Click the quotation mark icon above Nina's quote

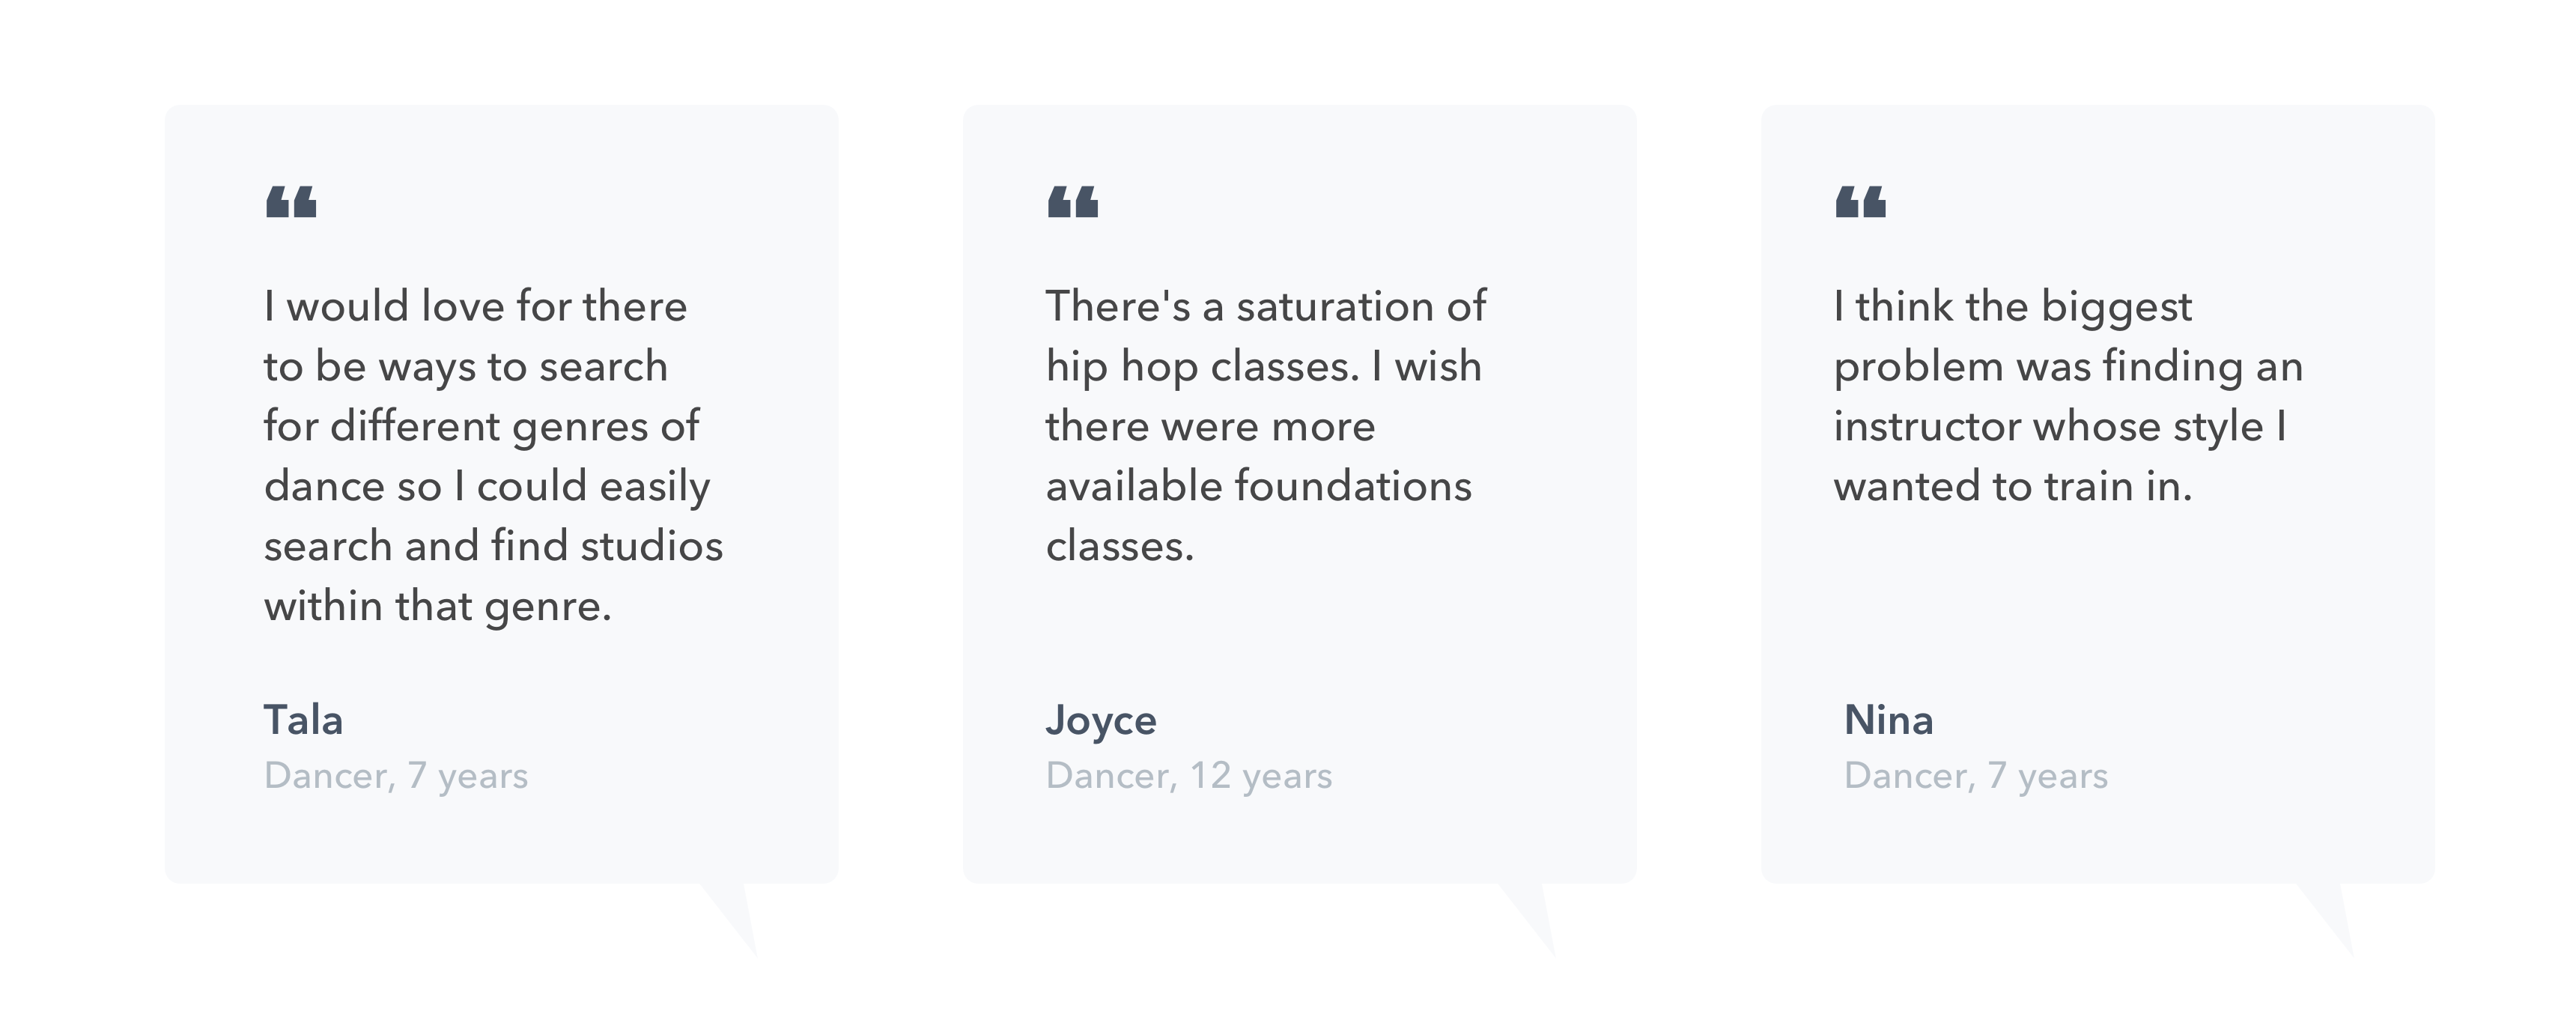(1861, 202)
